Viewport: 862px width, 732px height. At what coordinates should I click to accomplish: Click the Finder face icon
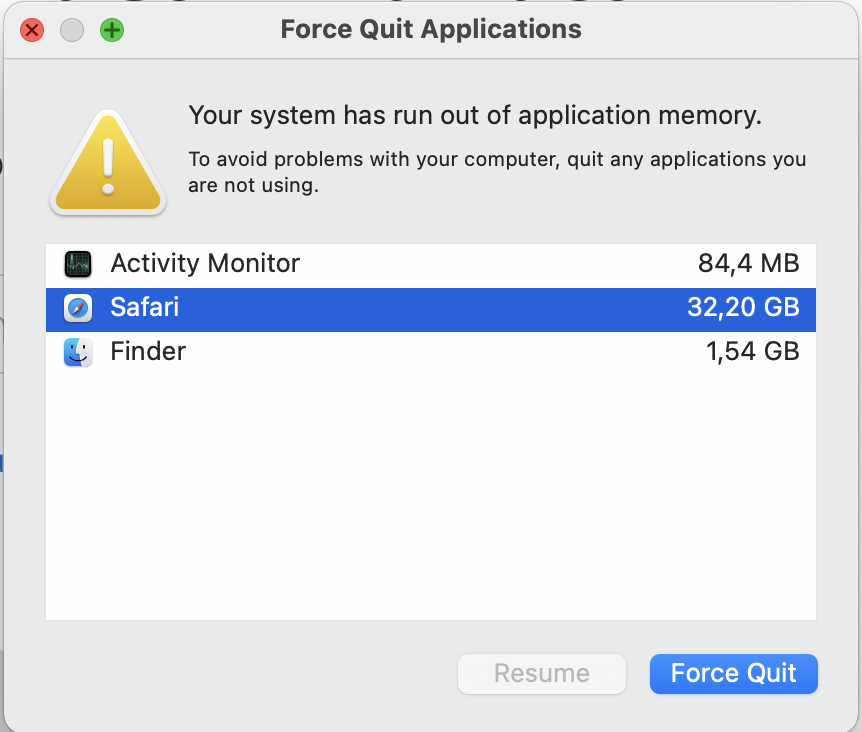pyautogui.click(x=78, y=352)
